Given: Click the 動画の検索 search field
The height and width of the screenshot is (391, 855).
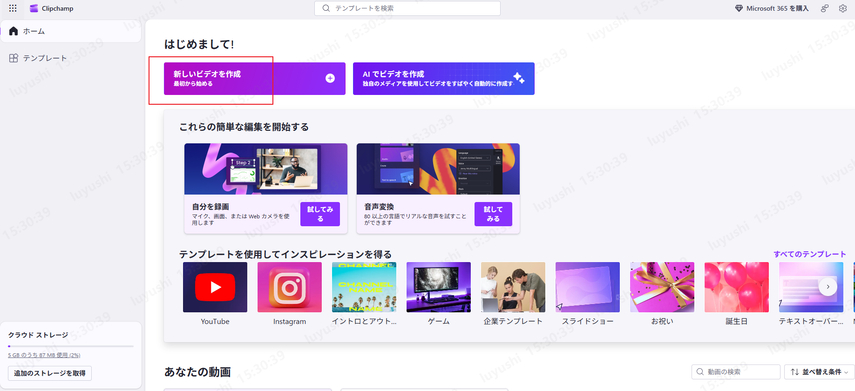Looking at the screenshot, I should [x=736, y=372].
